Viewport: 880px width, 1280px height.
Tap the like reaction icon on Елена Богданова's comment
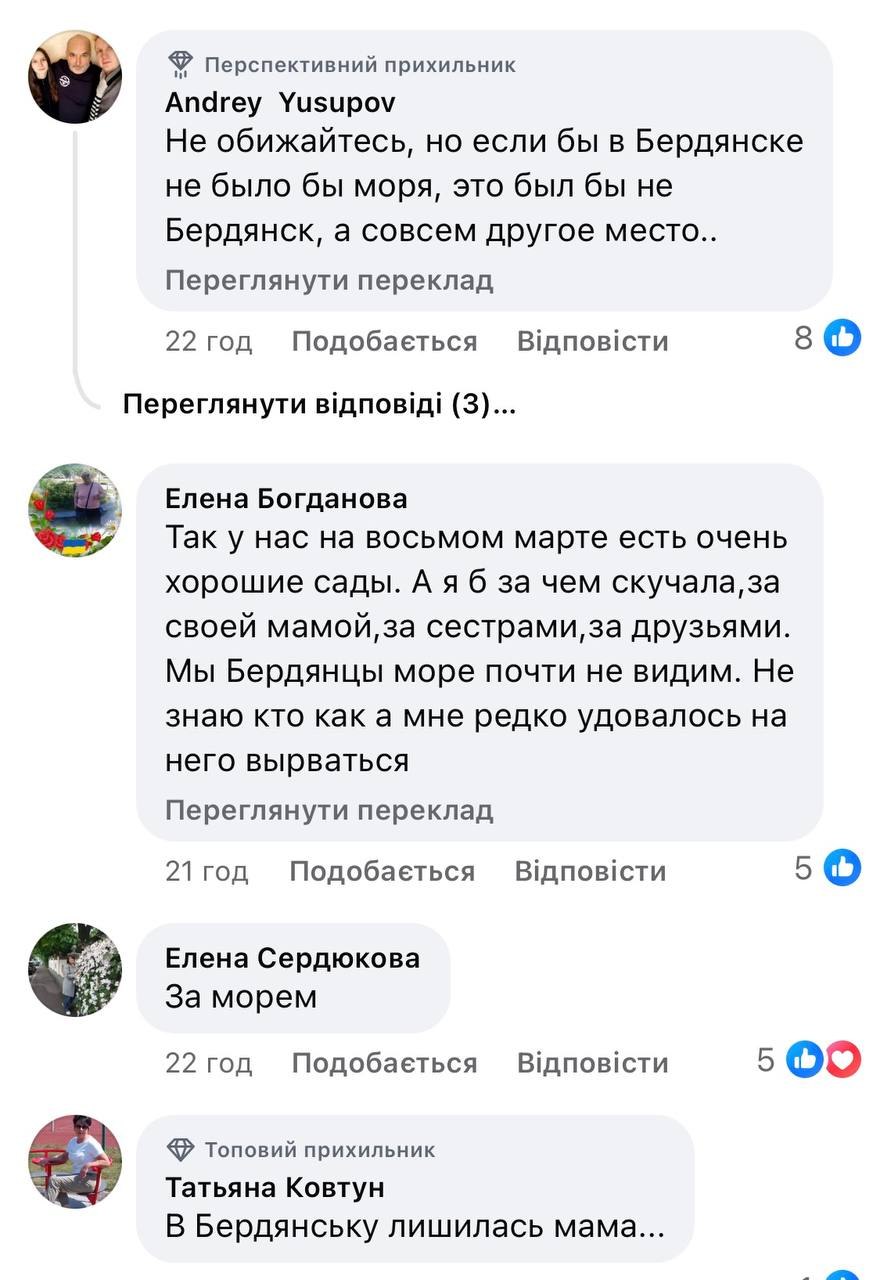pos(842,868)
